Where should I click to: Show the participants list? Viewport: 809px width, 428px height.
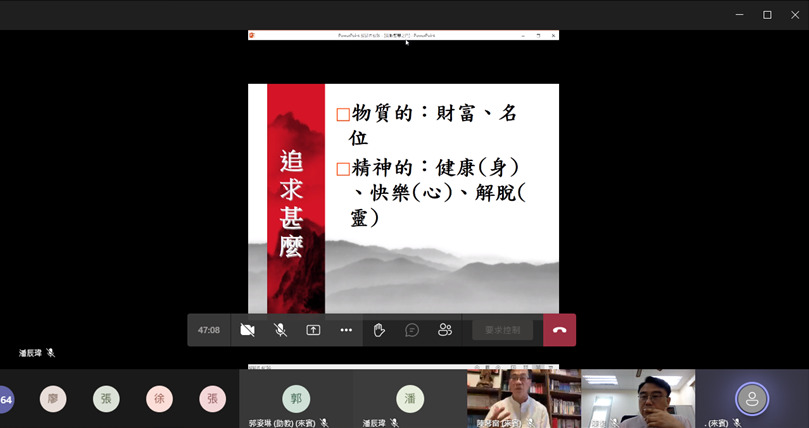click(445, 330)
